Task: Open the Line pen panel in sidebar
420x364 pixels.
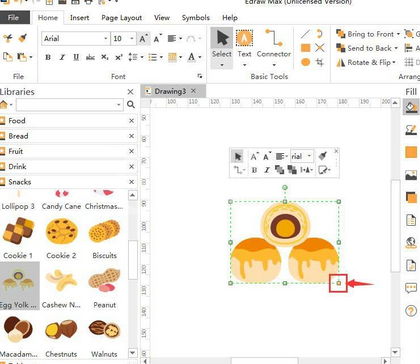Action: (411, 130)
